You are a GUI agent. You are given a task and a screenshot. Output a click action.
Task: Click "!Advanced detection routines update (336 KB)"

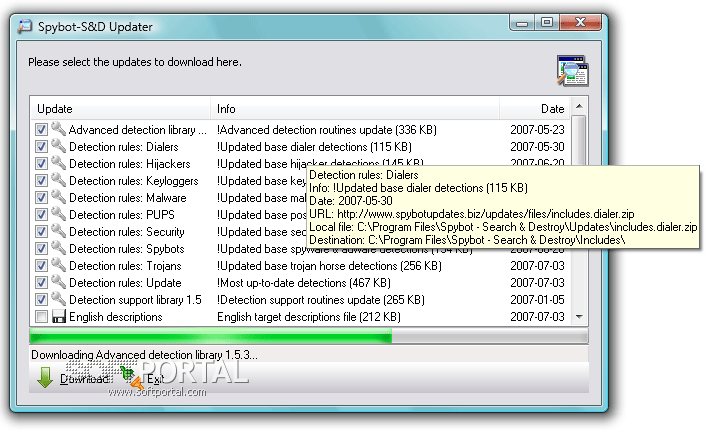tap(326, 130)
